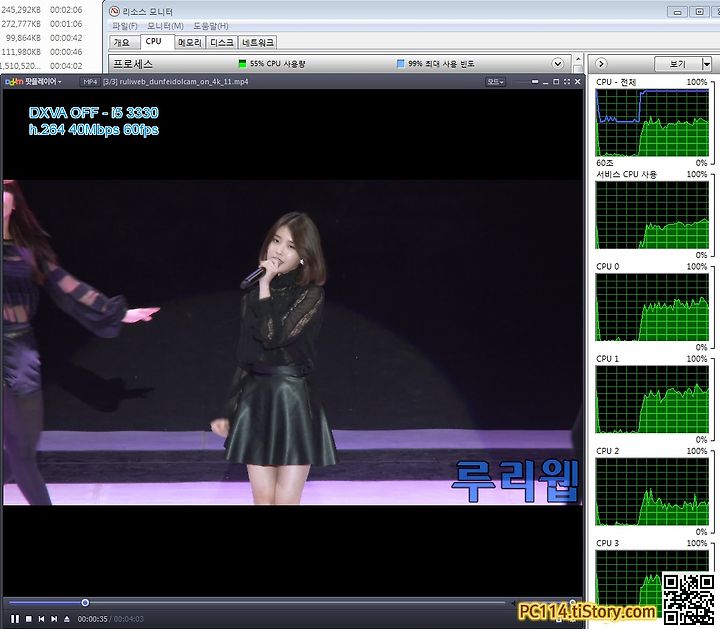
Task: Click the CPU 1 graph
Action: [652, 399]
